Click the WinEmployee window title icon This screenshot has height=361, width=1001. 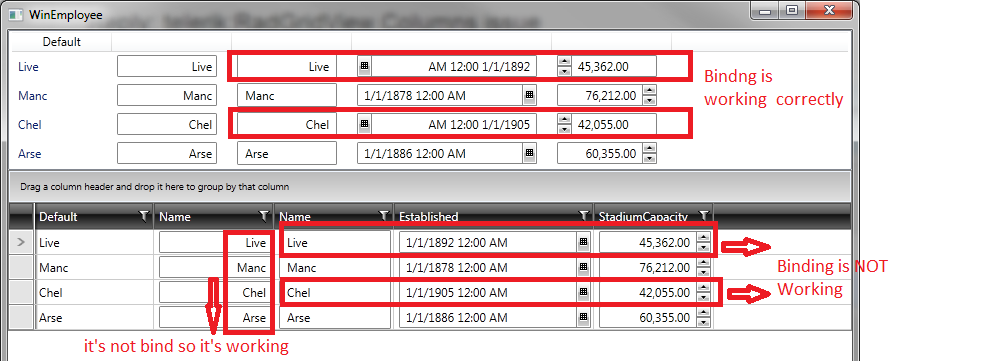(x=16, y=15)
